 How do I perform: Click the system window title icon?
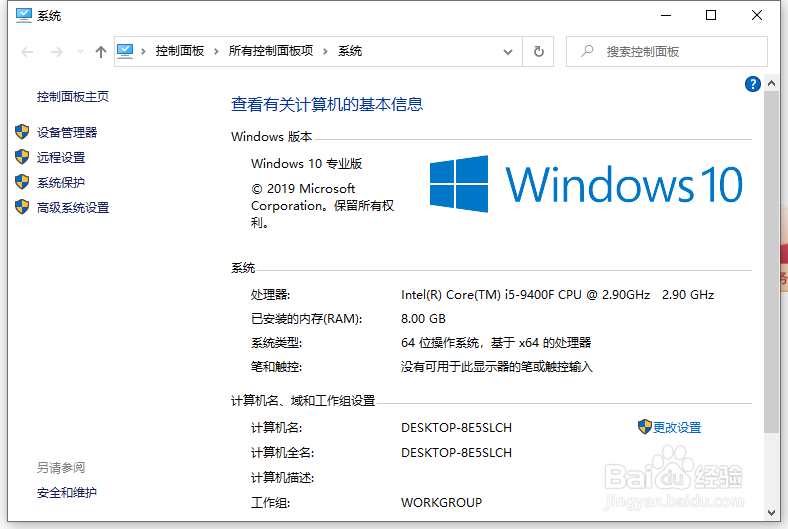click(x=24, y=16)
